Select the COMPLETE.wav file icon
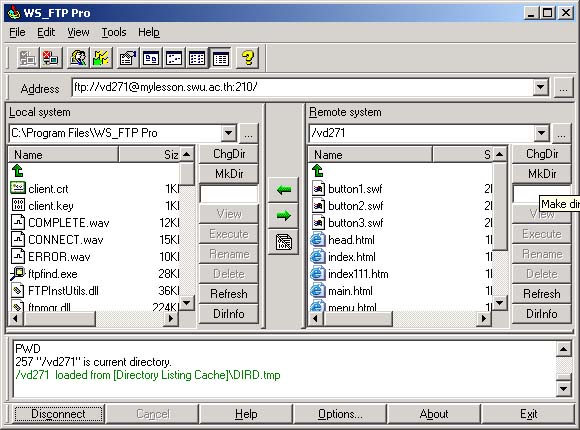The image size is (580, 430). (18, 222)
